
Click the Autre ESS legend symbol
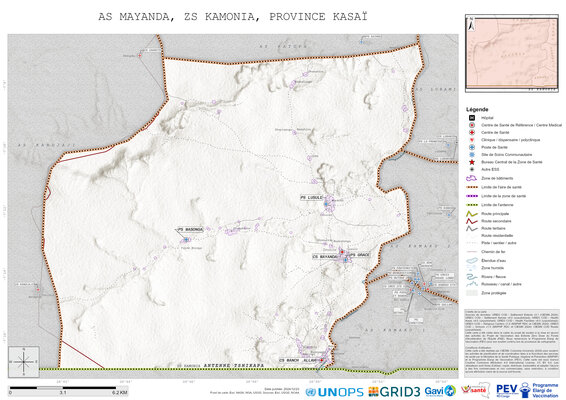[x=471, y=169]
